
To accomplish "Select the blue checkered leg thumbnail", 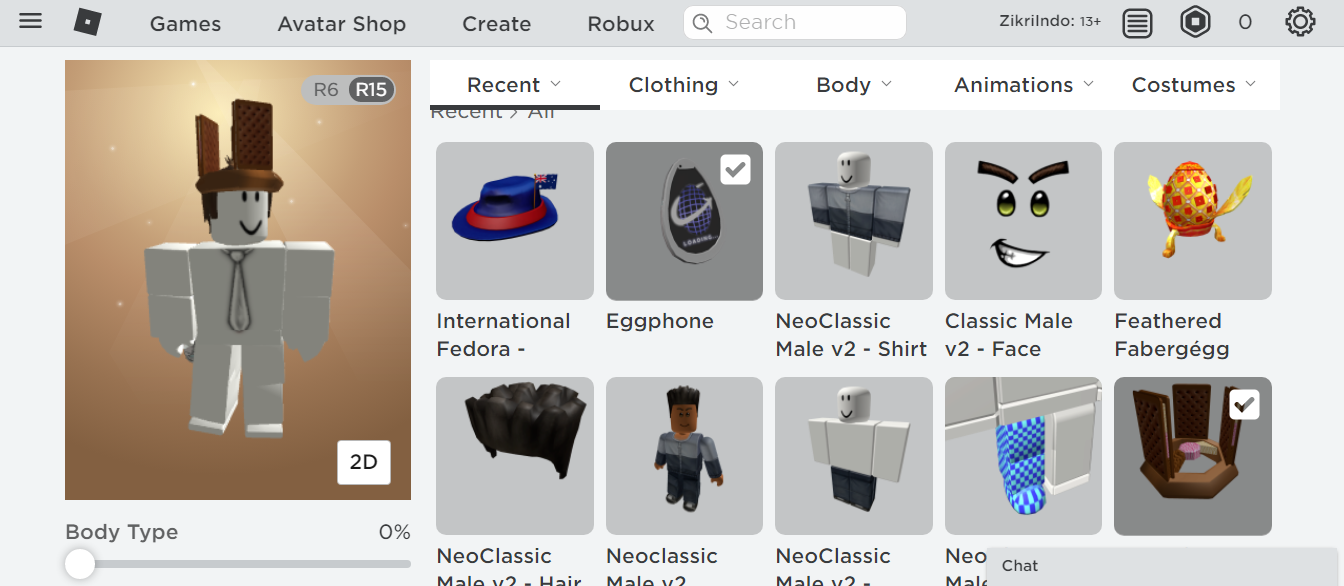I will (1023, 456).
